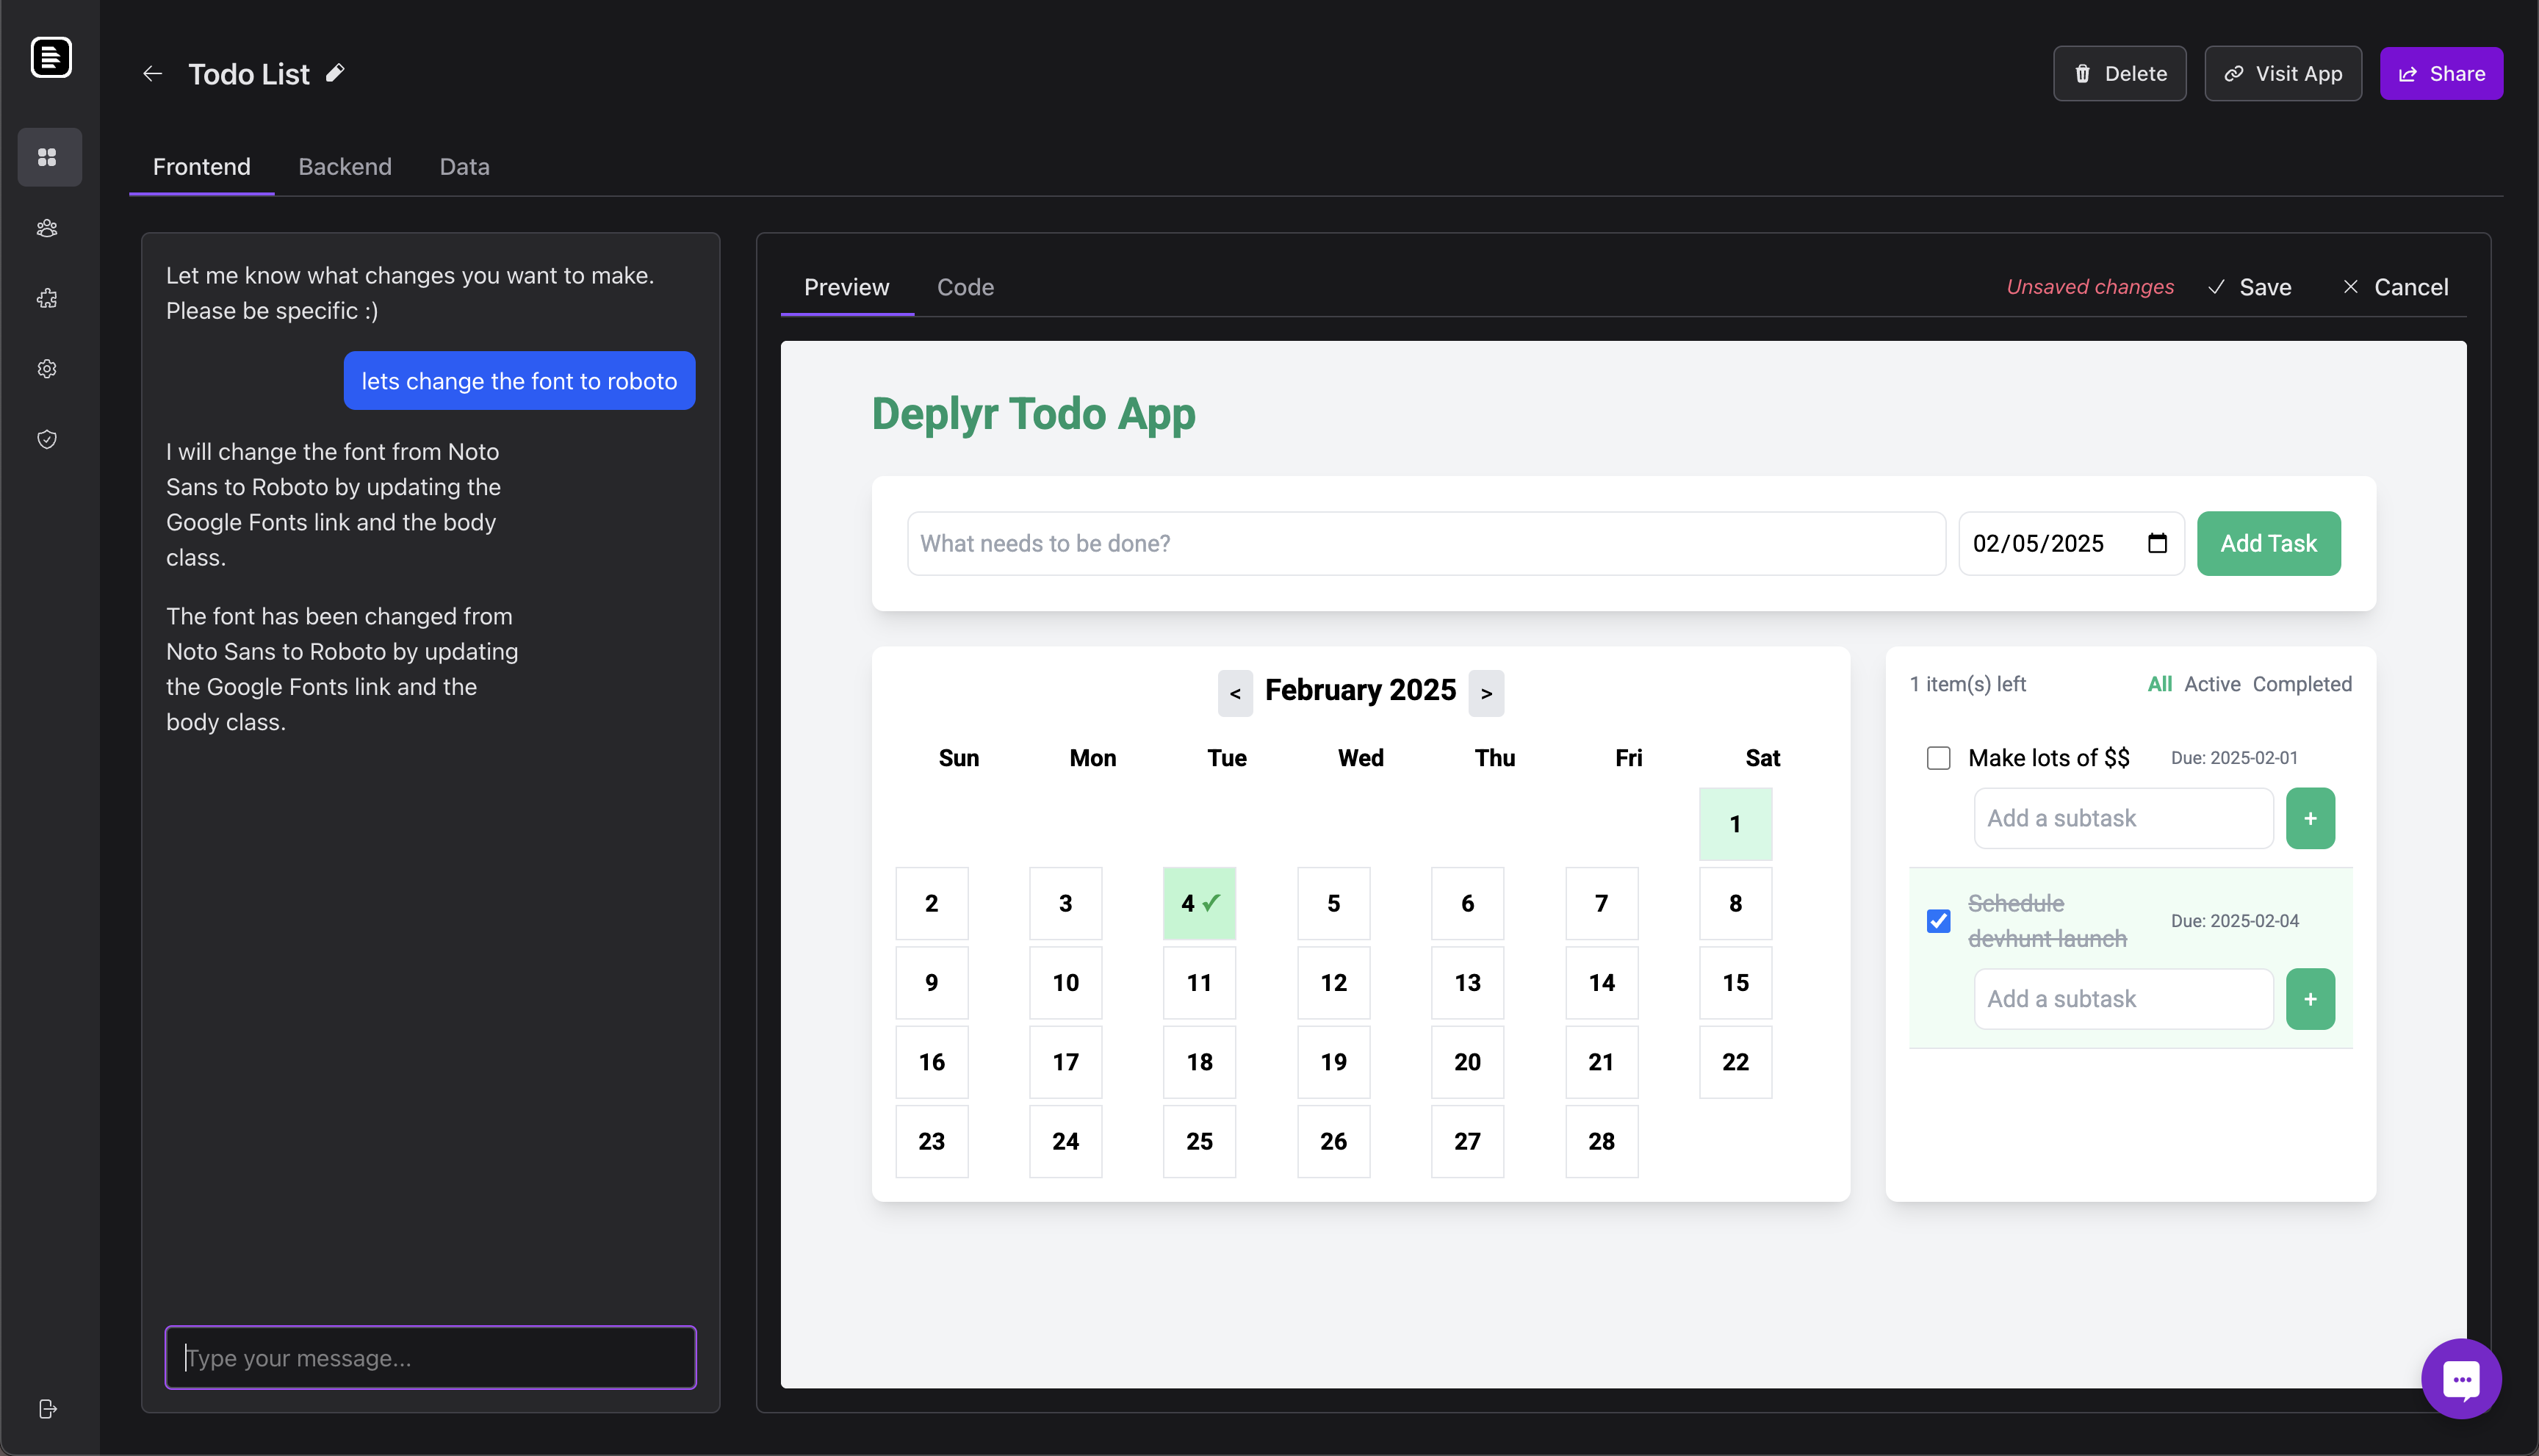Click the pencil icon beside Todo List
The height and width of the screenshot is (1456, 2539).
pyautogui.click(x=335, y=73)
